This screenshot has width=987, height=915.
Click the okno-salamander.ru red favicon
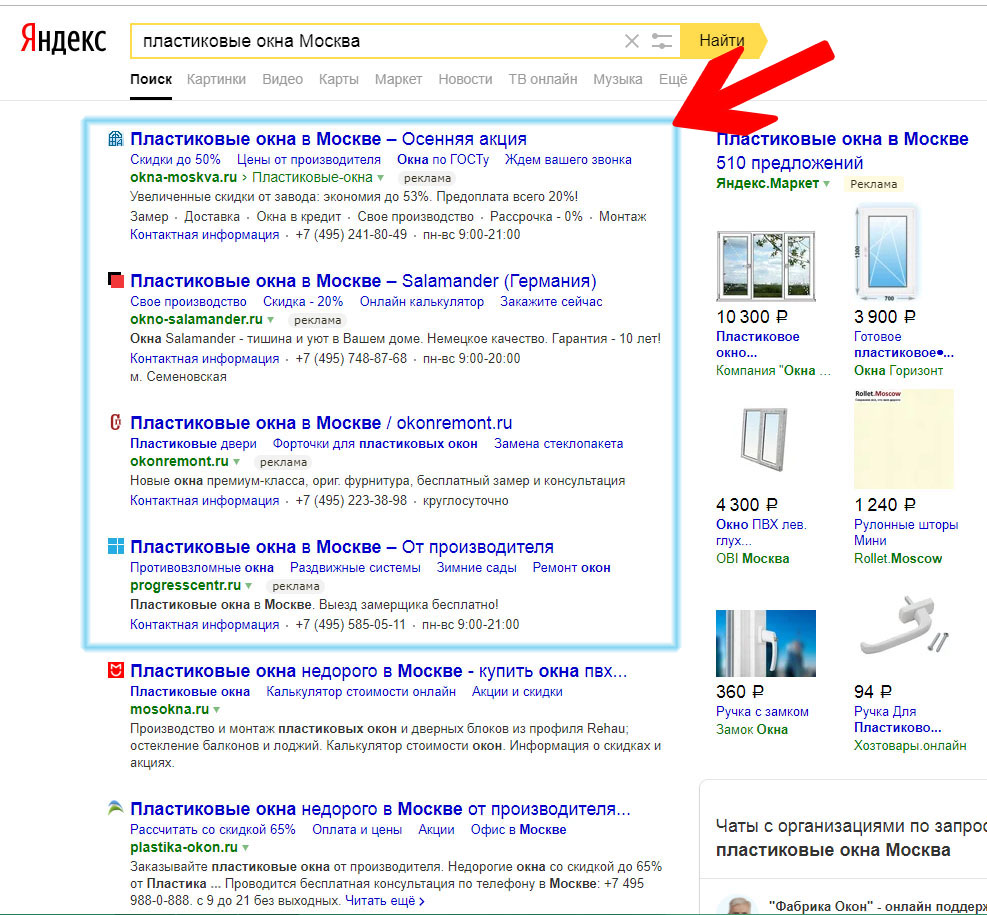click(115, 280)
